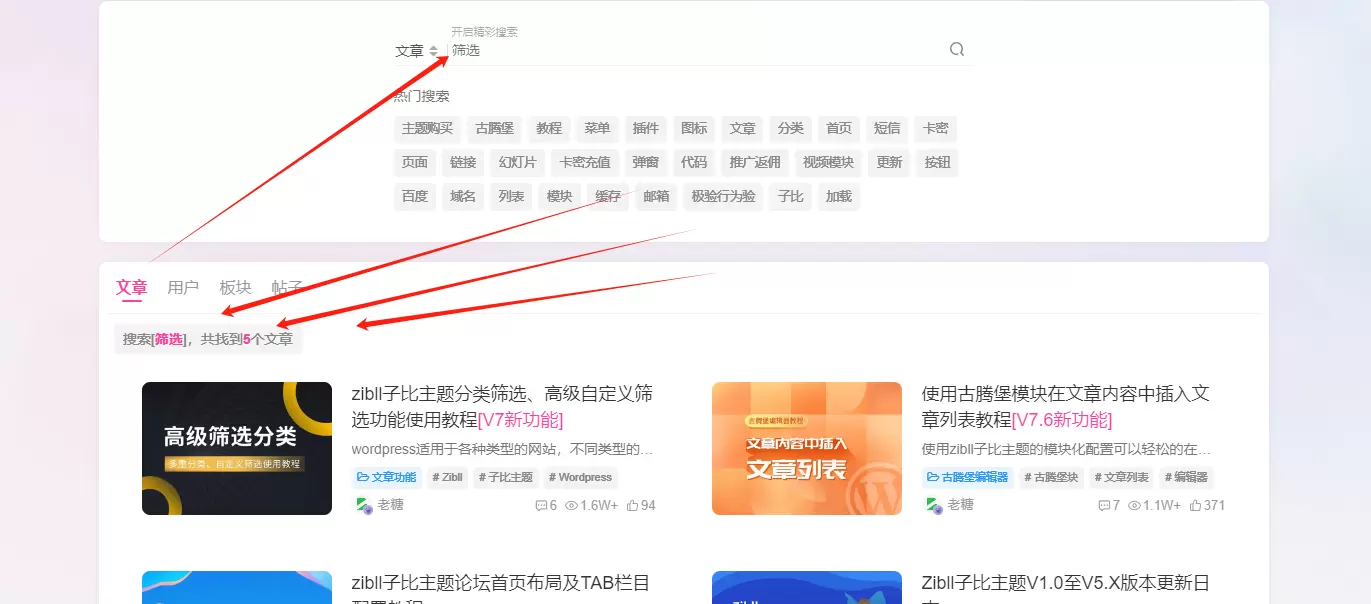Screen dimensions: 1371x604
Task: Select hot search tag 更新
Action: click(x=889, y=163)
